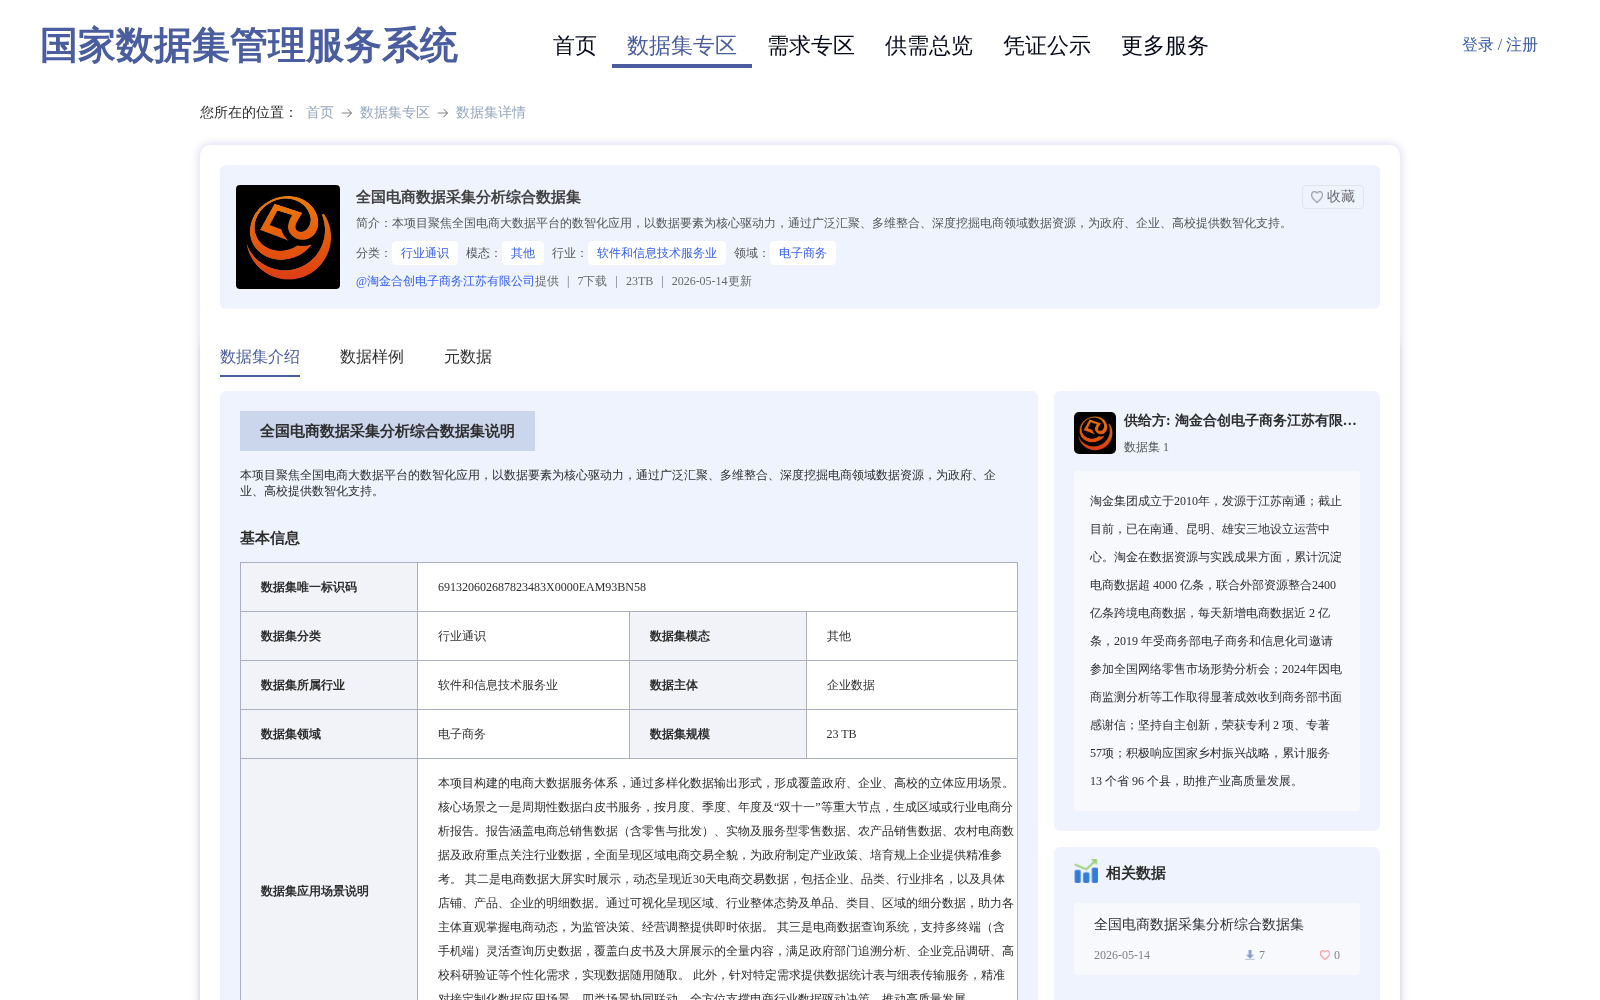Click the 数据集 1 count under supplier

coord(1146,447)
